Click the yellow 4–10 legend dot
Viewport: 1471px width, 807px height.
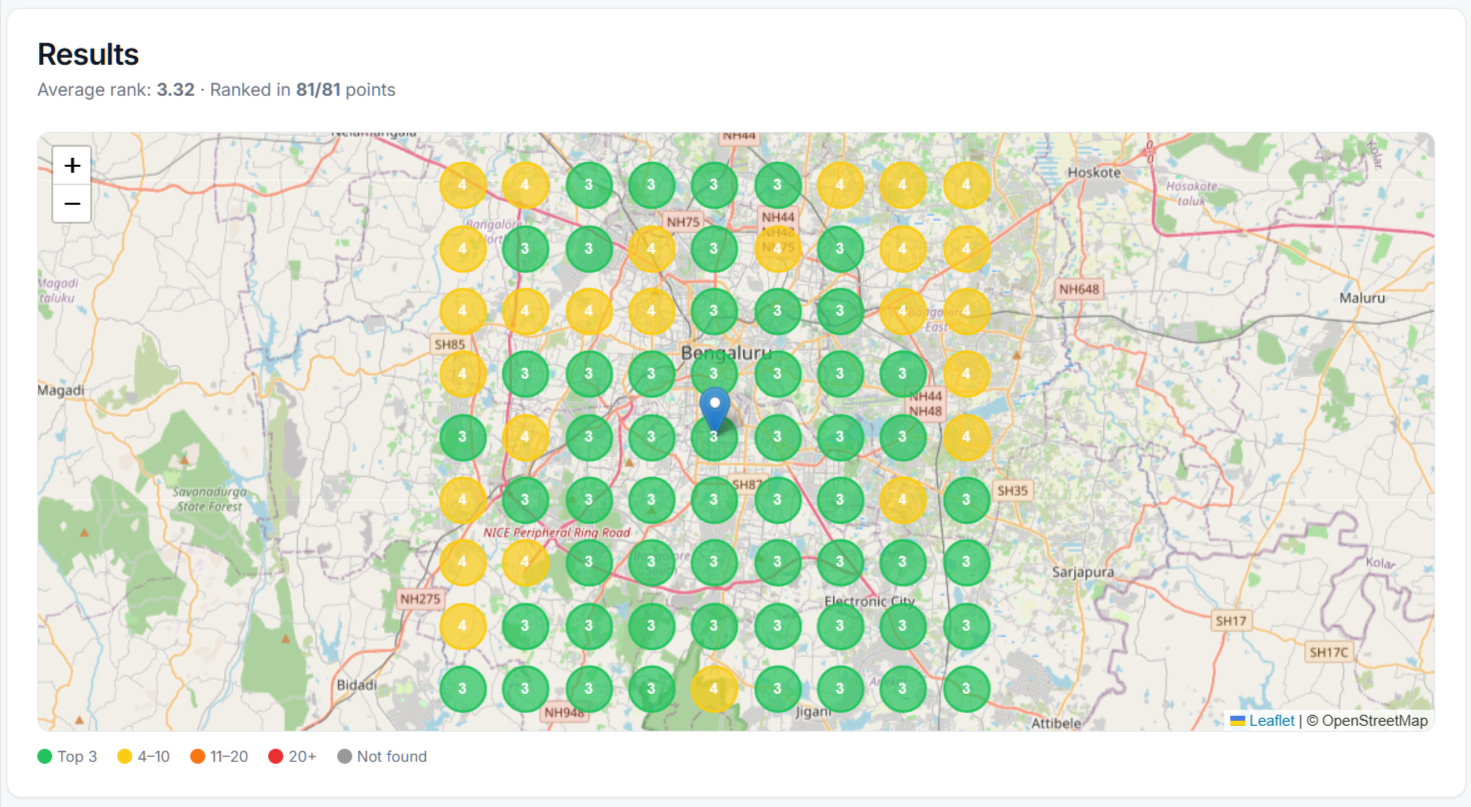click(125, 757)
